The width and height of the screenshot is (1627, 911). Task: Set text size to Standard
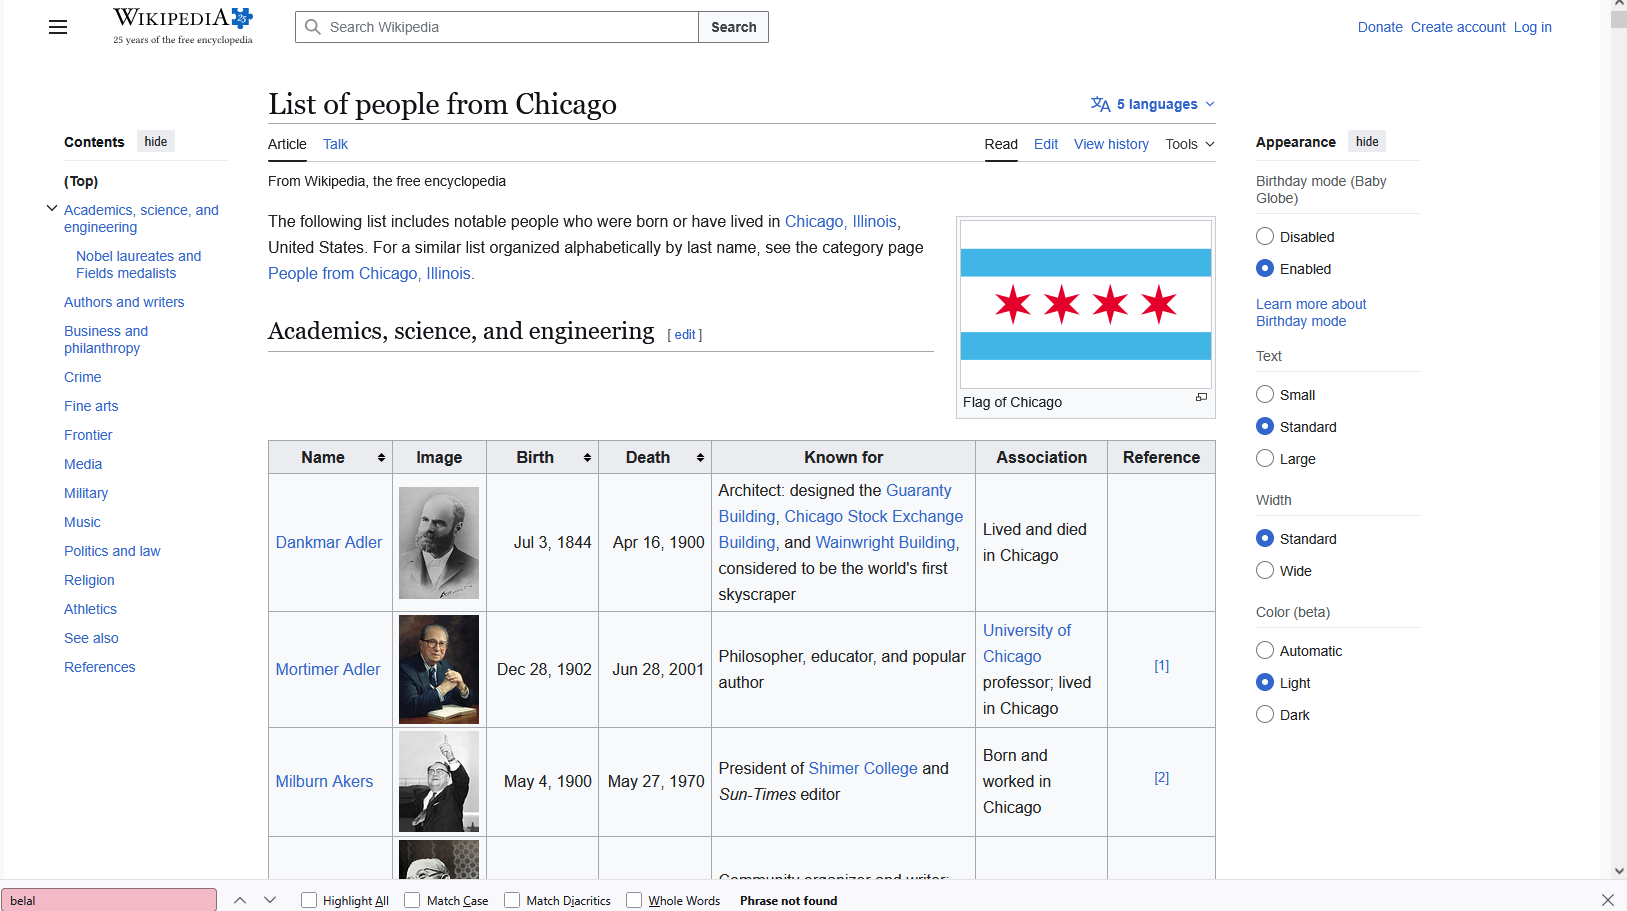tap(1265, 427)
